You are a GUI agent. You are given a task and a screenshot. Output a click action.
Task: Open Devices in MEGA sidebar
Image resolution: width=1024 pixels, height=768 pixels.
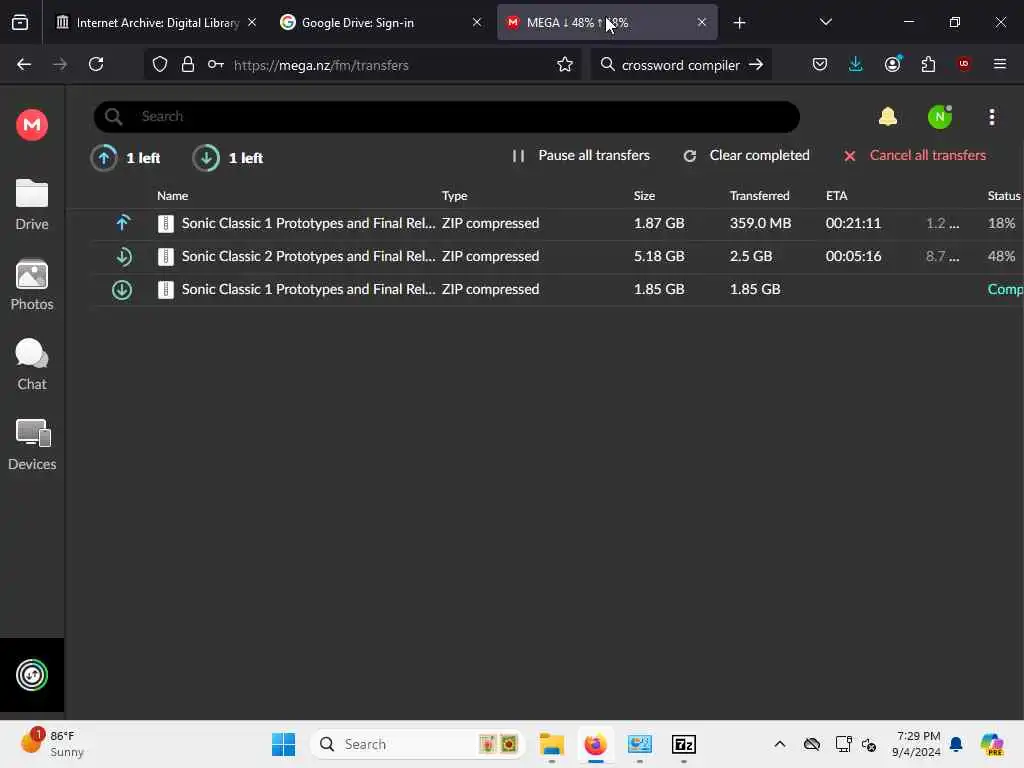(x=31, y=445)
